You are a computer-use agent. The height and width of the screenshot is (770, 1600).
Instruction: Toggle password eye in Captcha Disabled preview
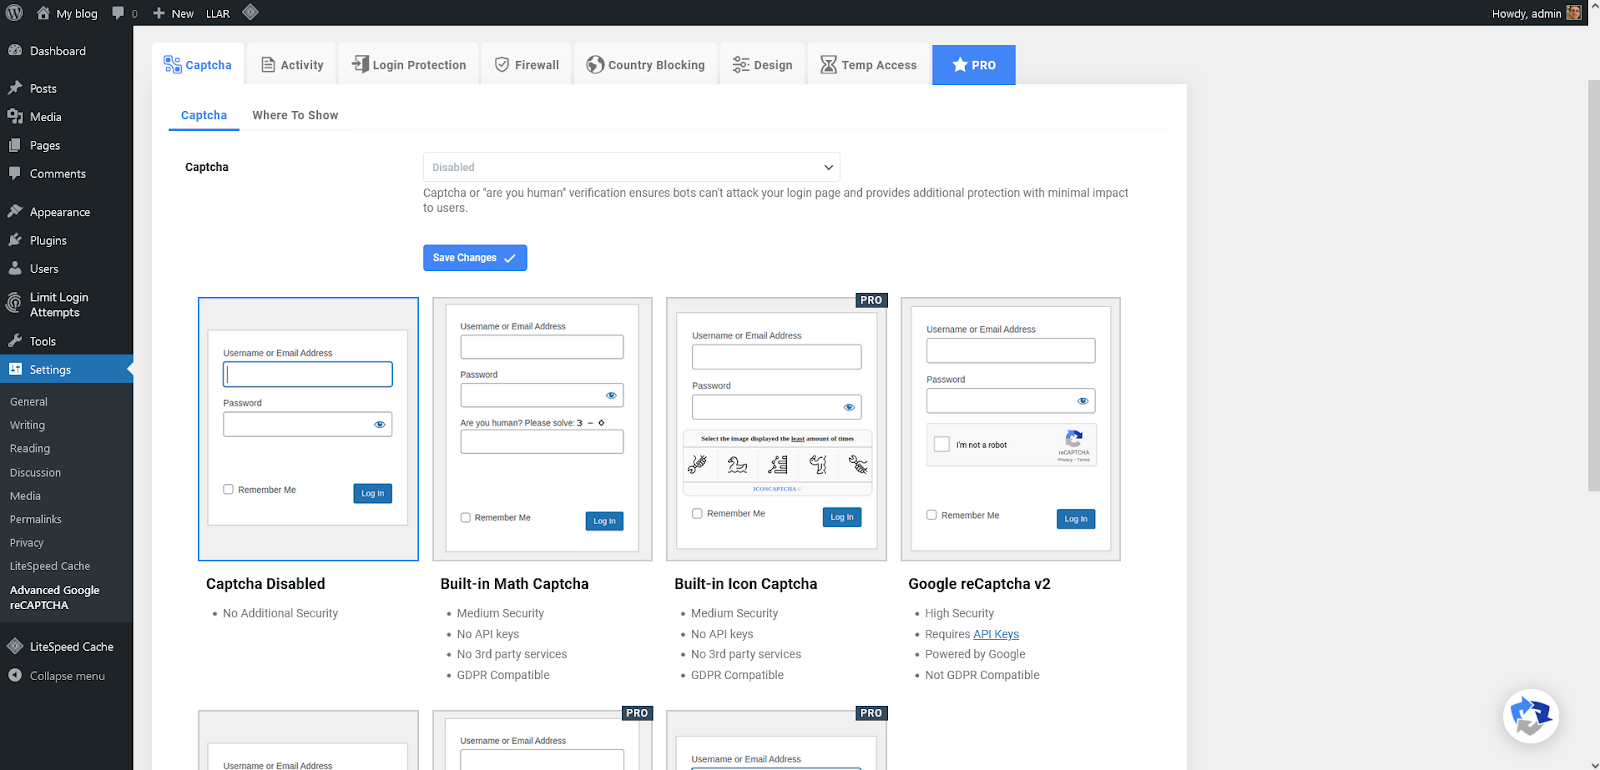tap(380, 424)
